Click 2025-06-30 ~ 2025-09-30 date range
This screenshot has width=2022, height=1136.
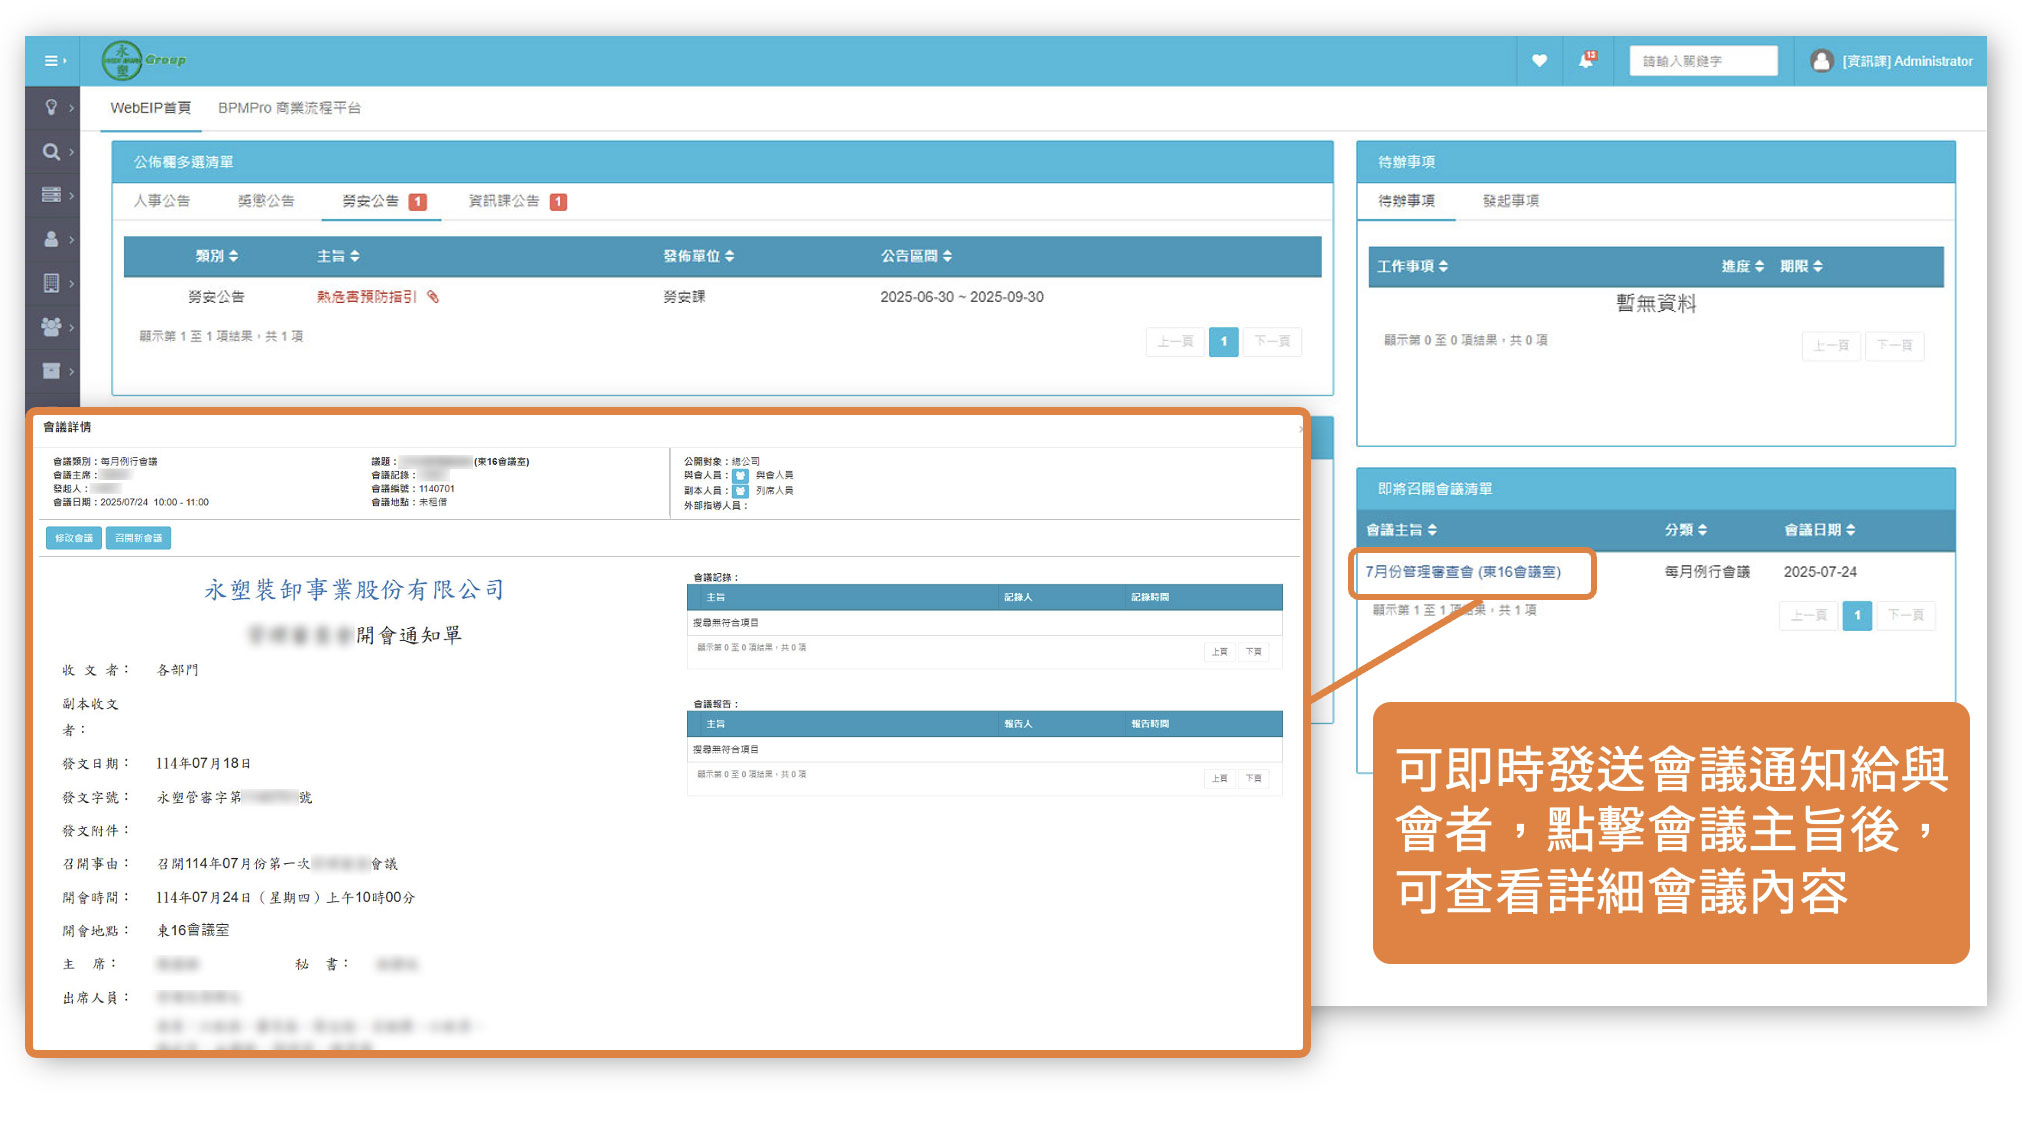pos(962,297)
